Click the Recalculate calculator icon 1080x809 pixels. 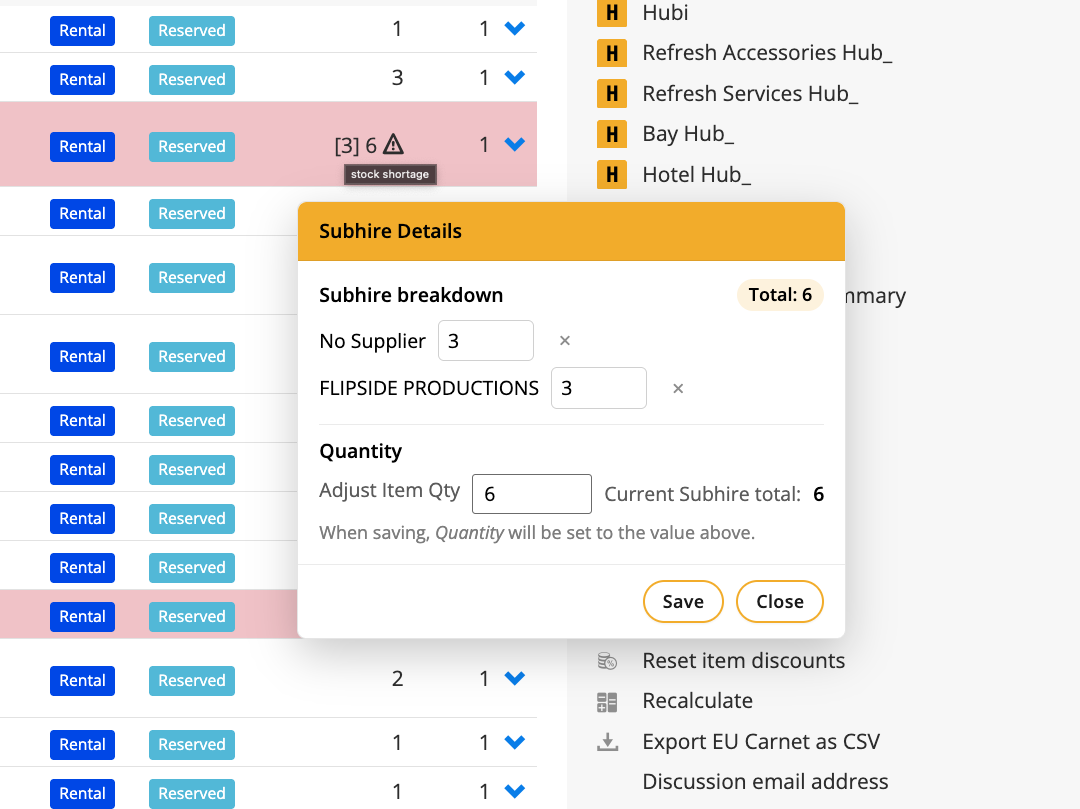[x=607, y=702]
